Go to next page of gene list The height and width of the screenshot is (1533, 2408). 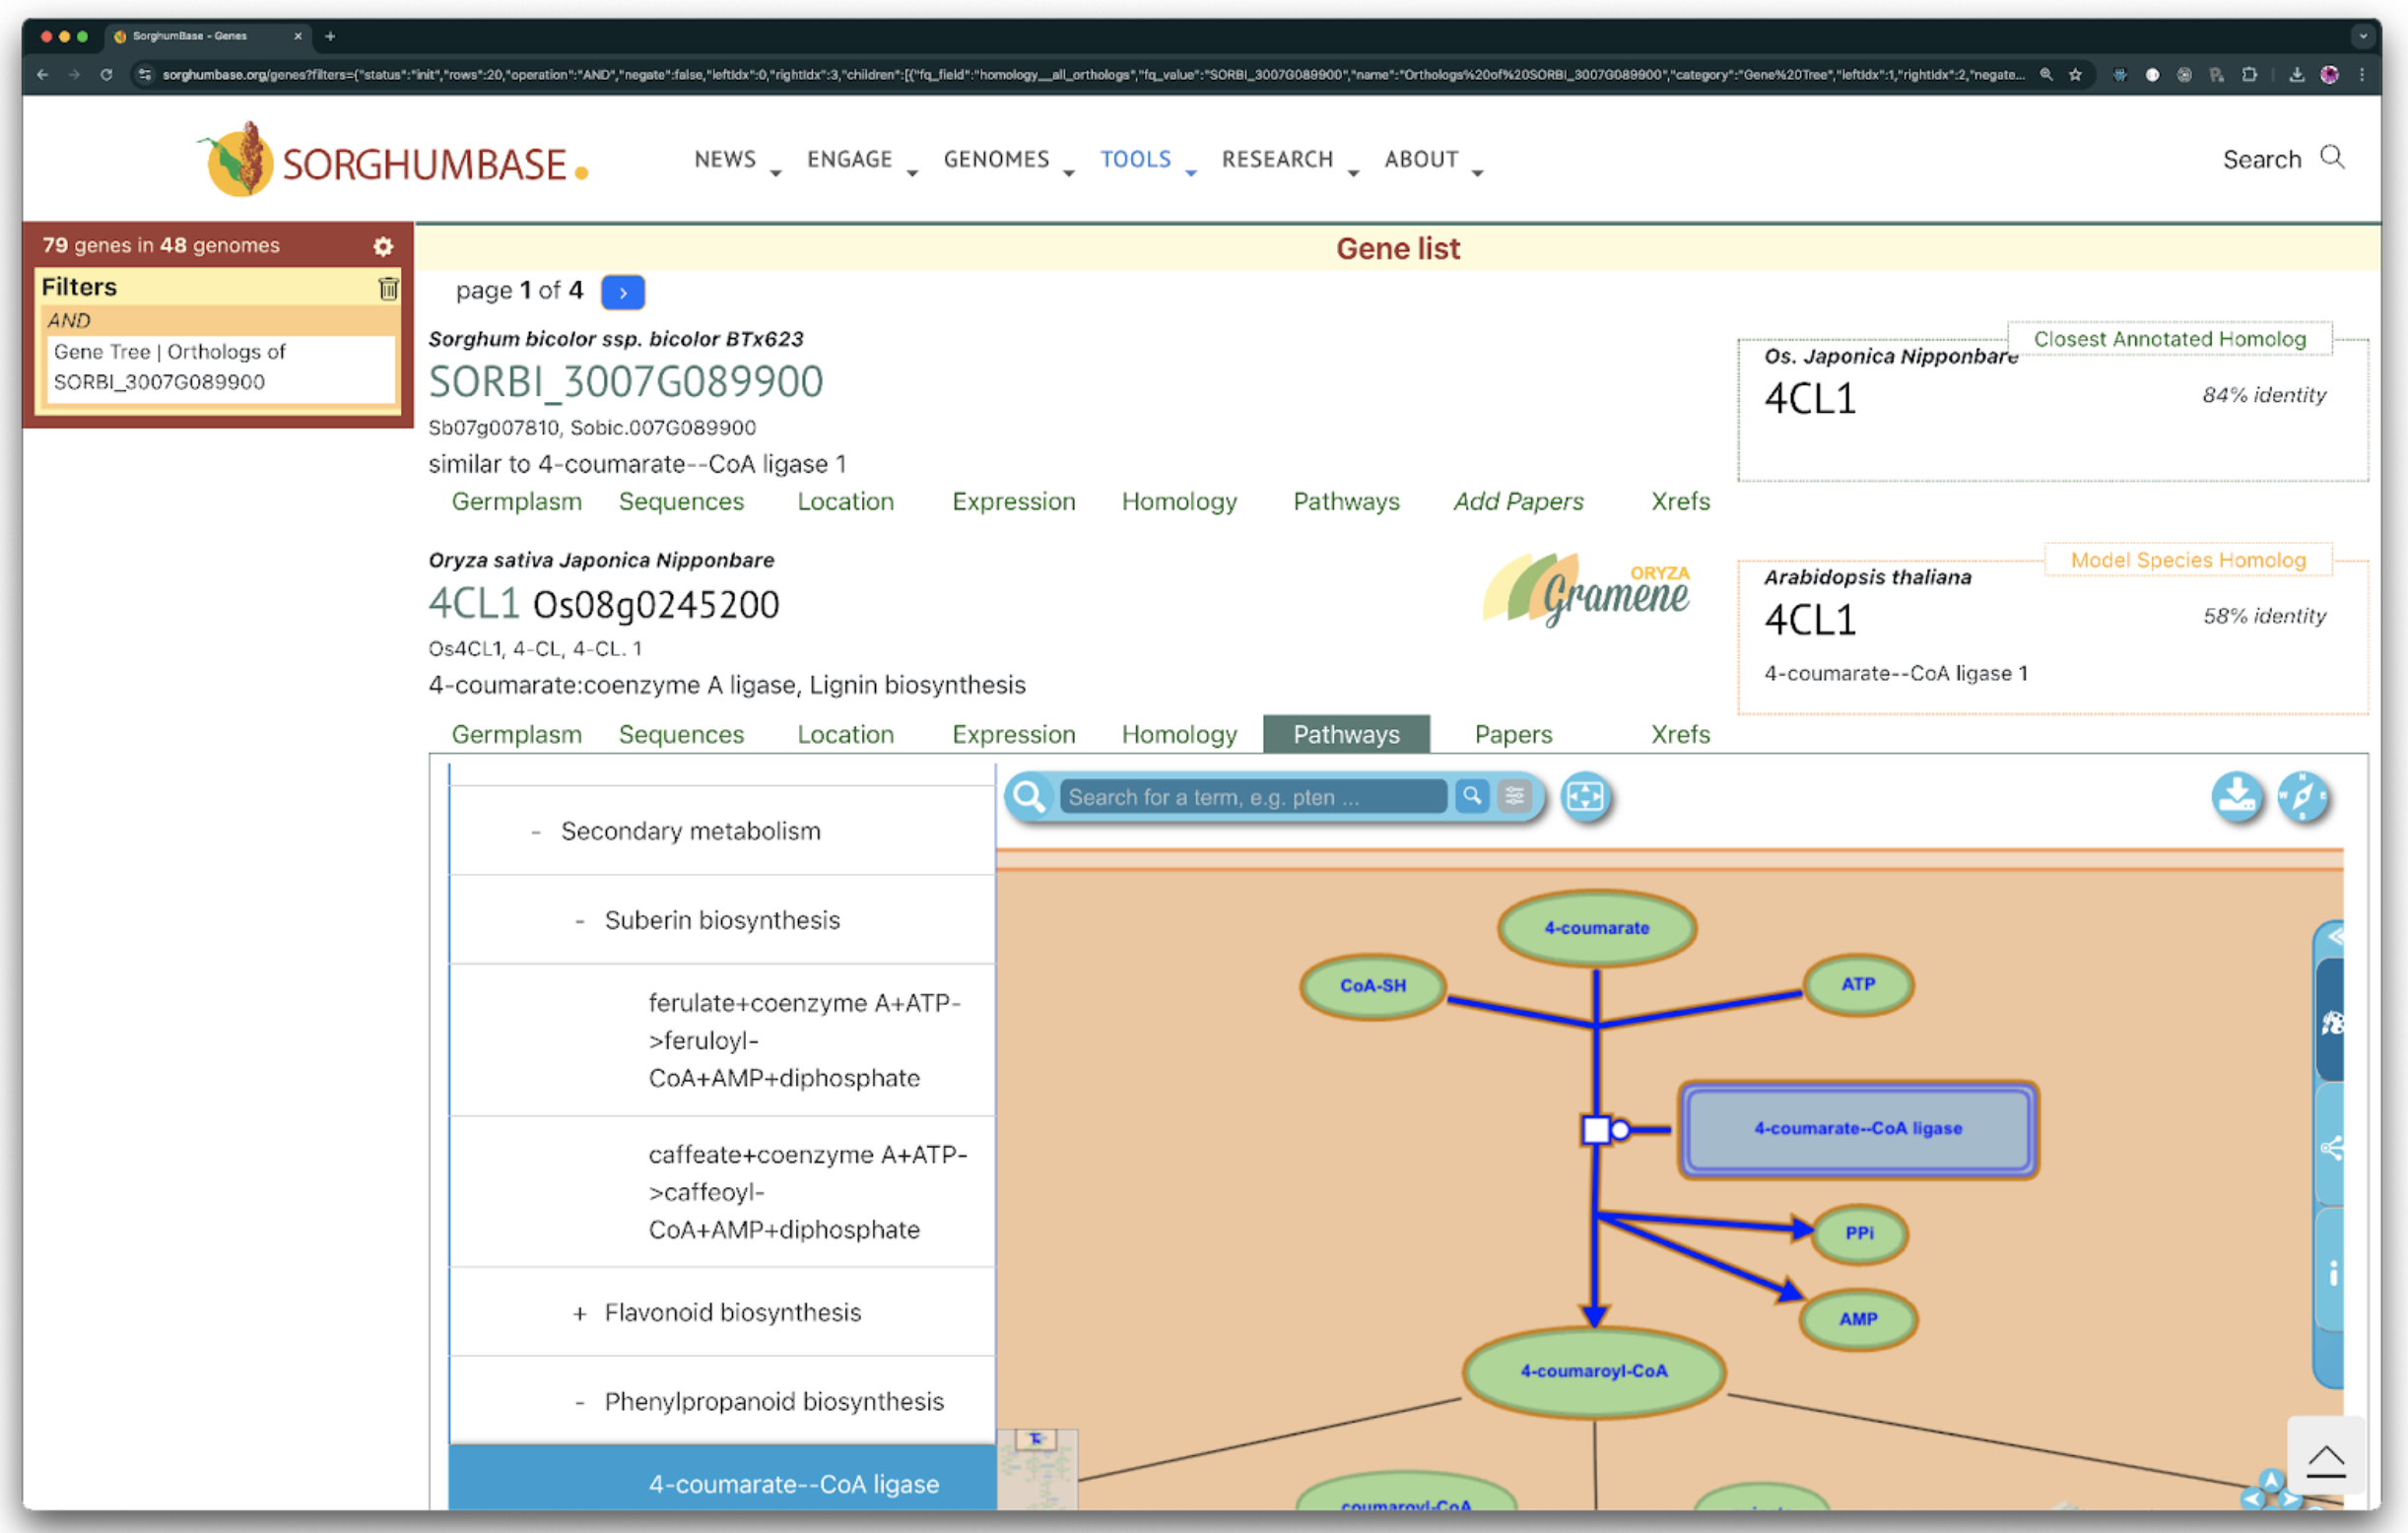click(x=622, y=292)
